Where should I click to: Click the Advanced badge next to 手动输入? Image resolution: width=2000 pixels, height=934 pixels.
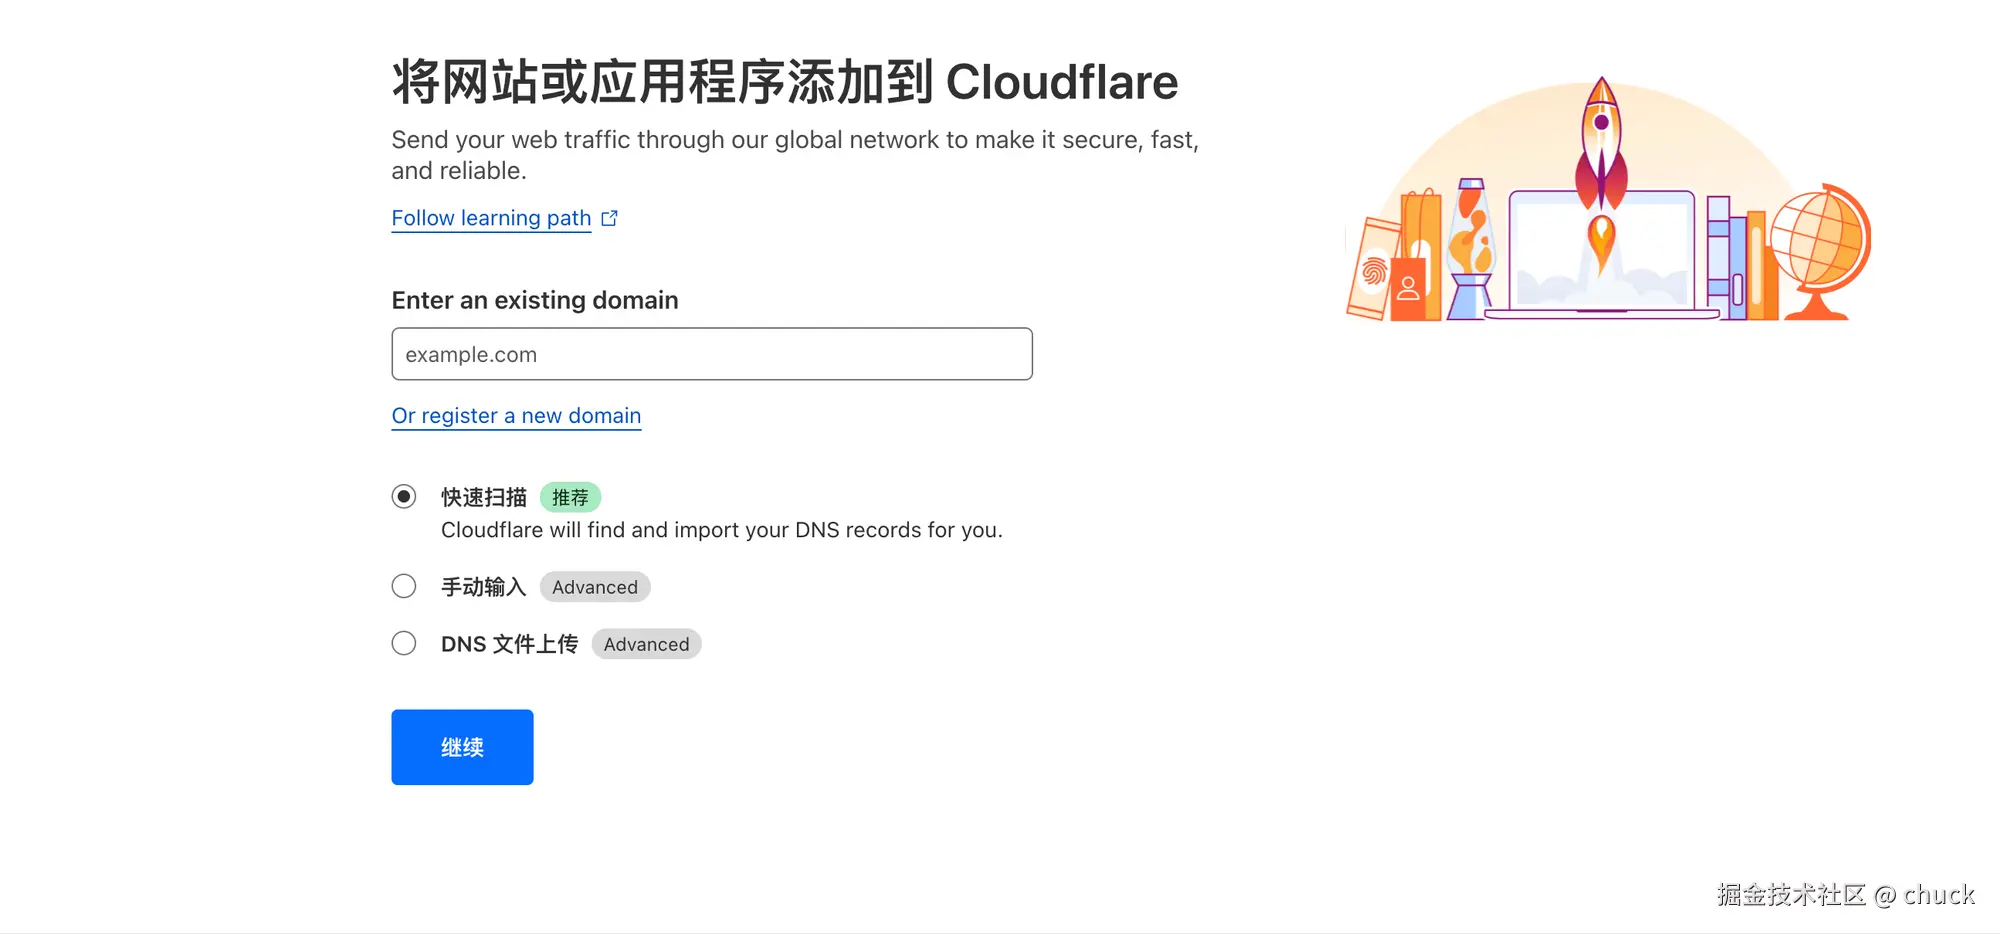click(595, 587)
